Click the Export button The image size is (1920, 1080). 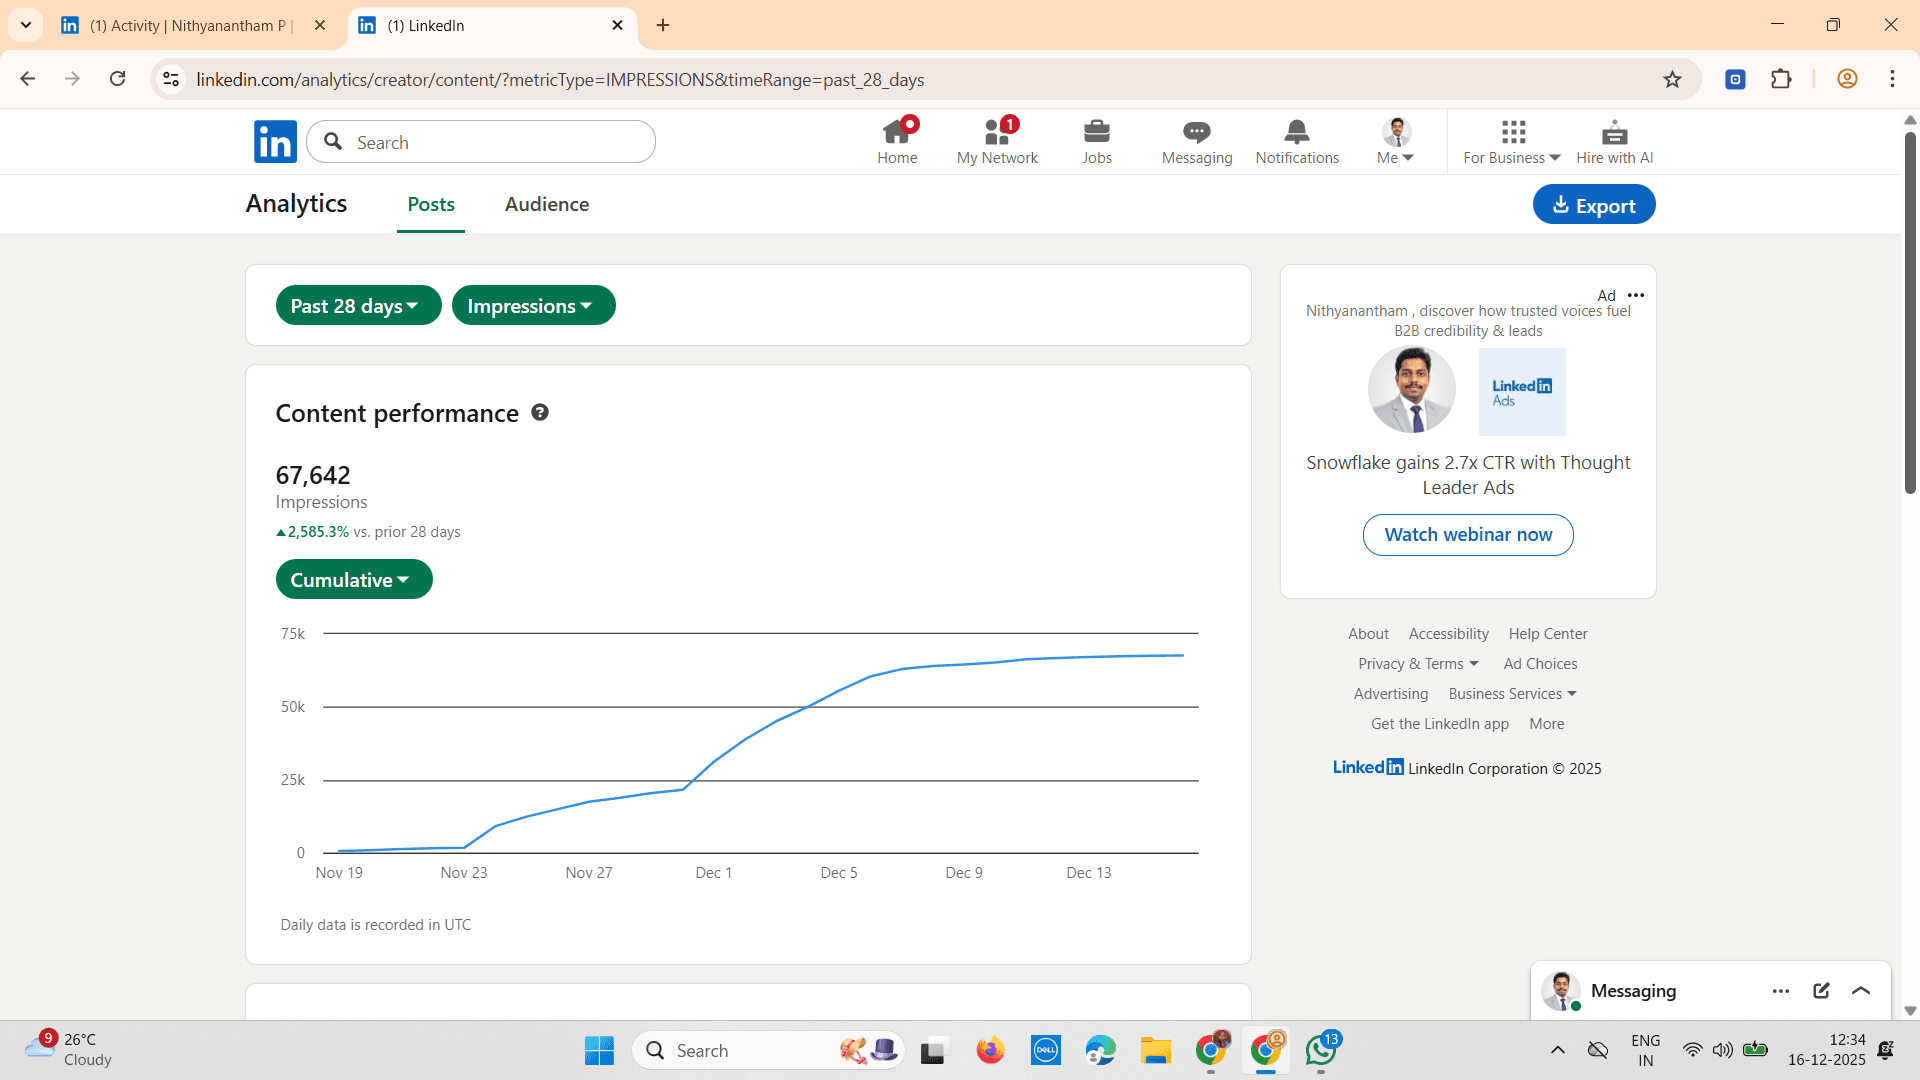click(1594, 205)
